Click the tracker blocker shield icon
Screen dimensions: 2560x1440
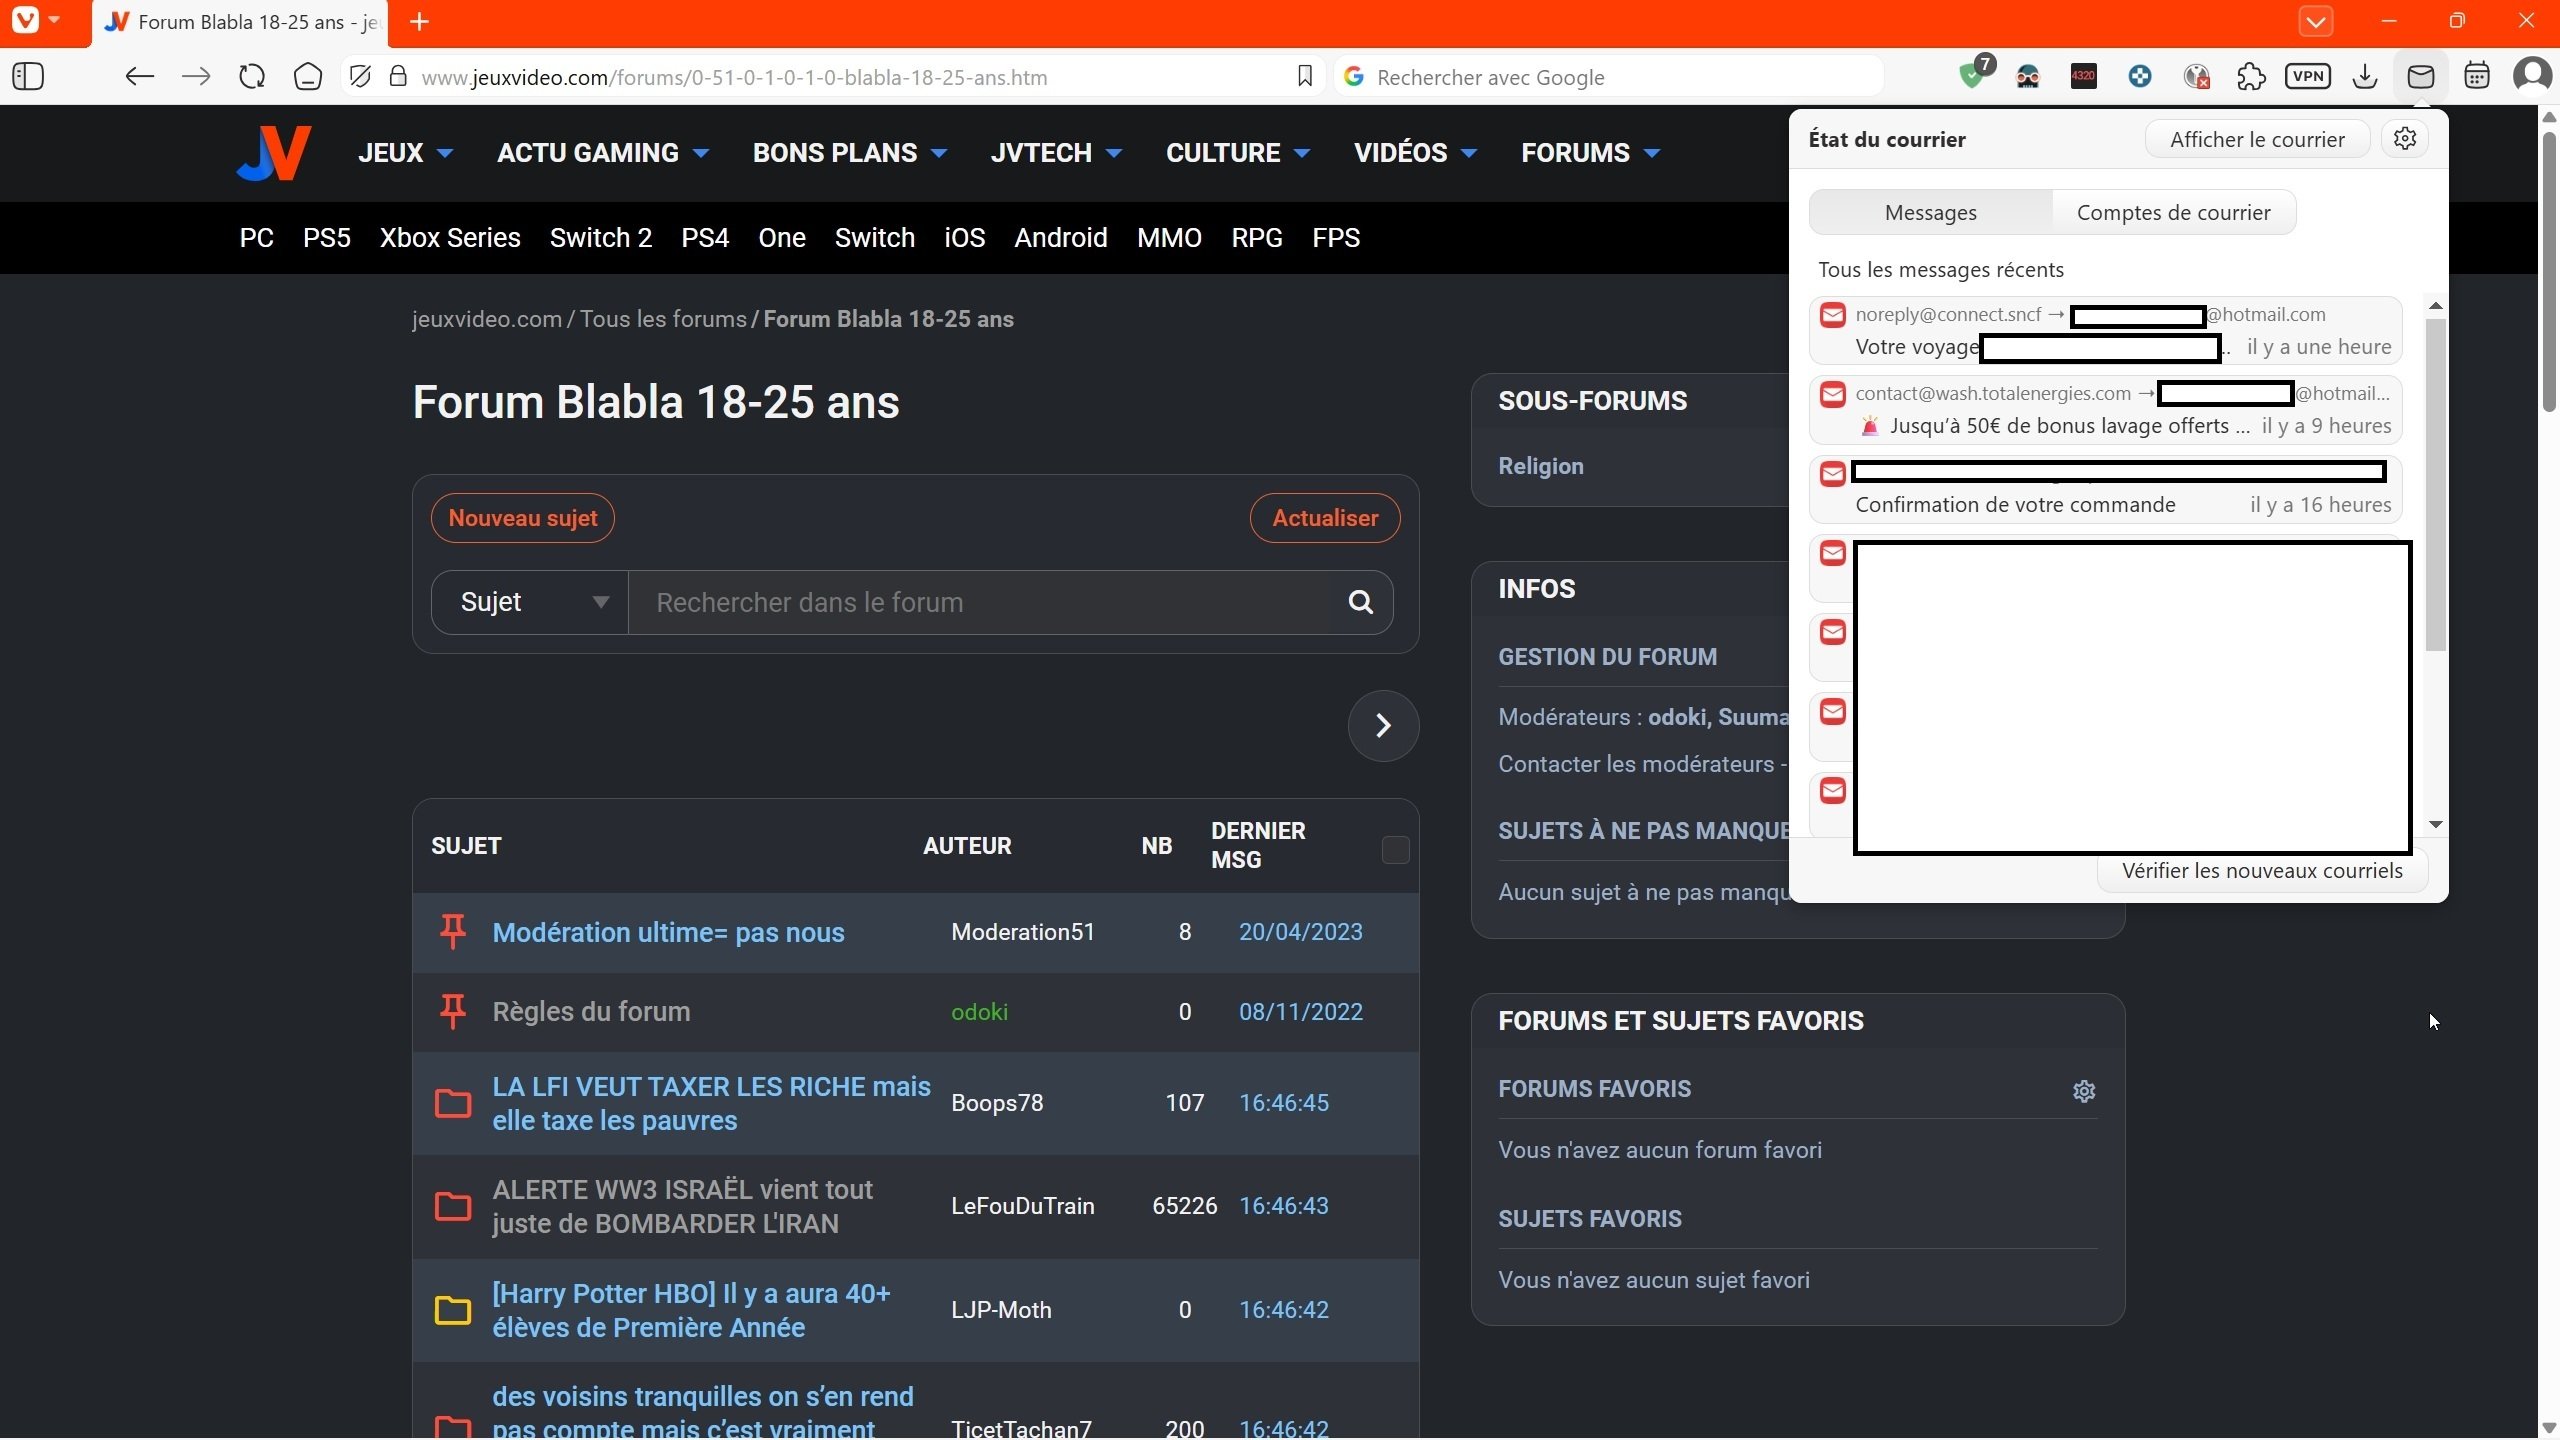click(x=360, y=77)
